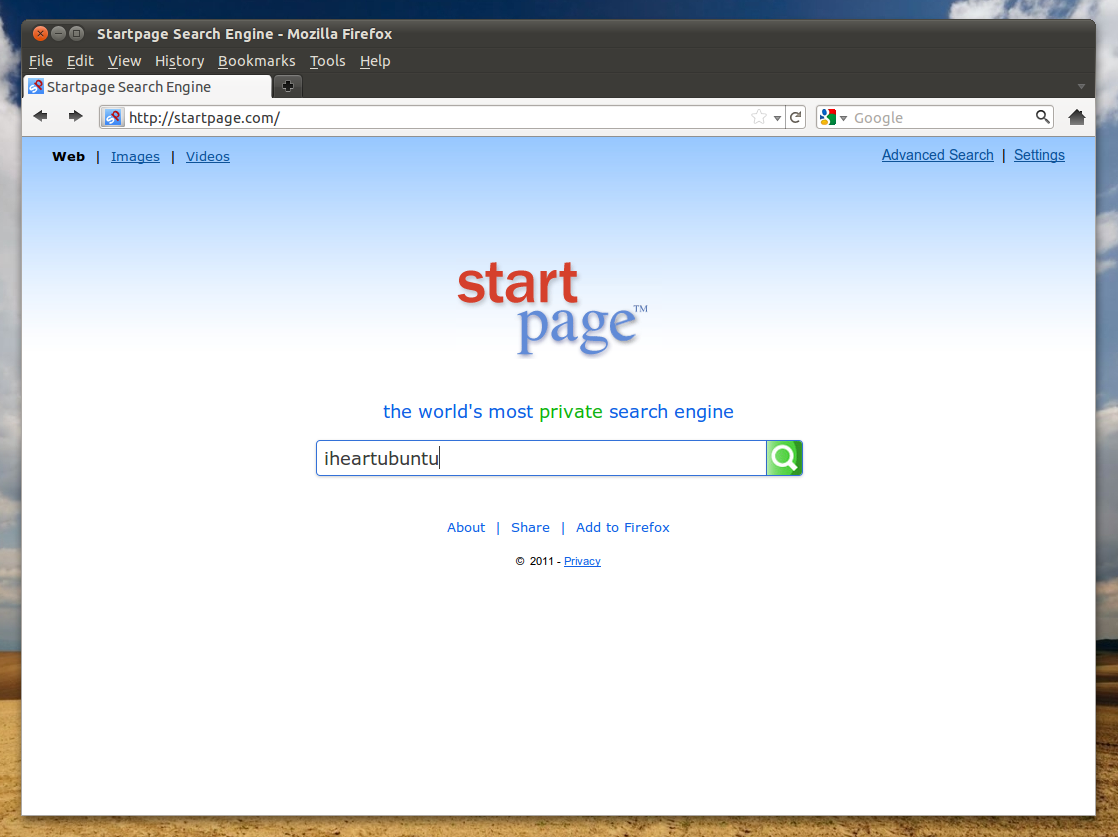This screenshot has width=1118, height=837.
Task: Select the Web search mode
Action: pyautogui.click(x=68, y=157)
